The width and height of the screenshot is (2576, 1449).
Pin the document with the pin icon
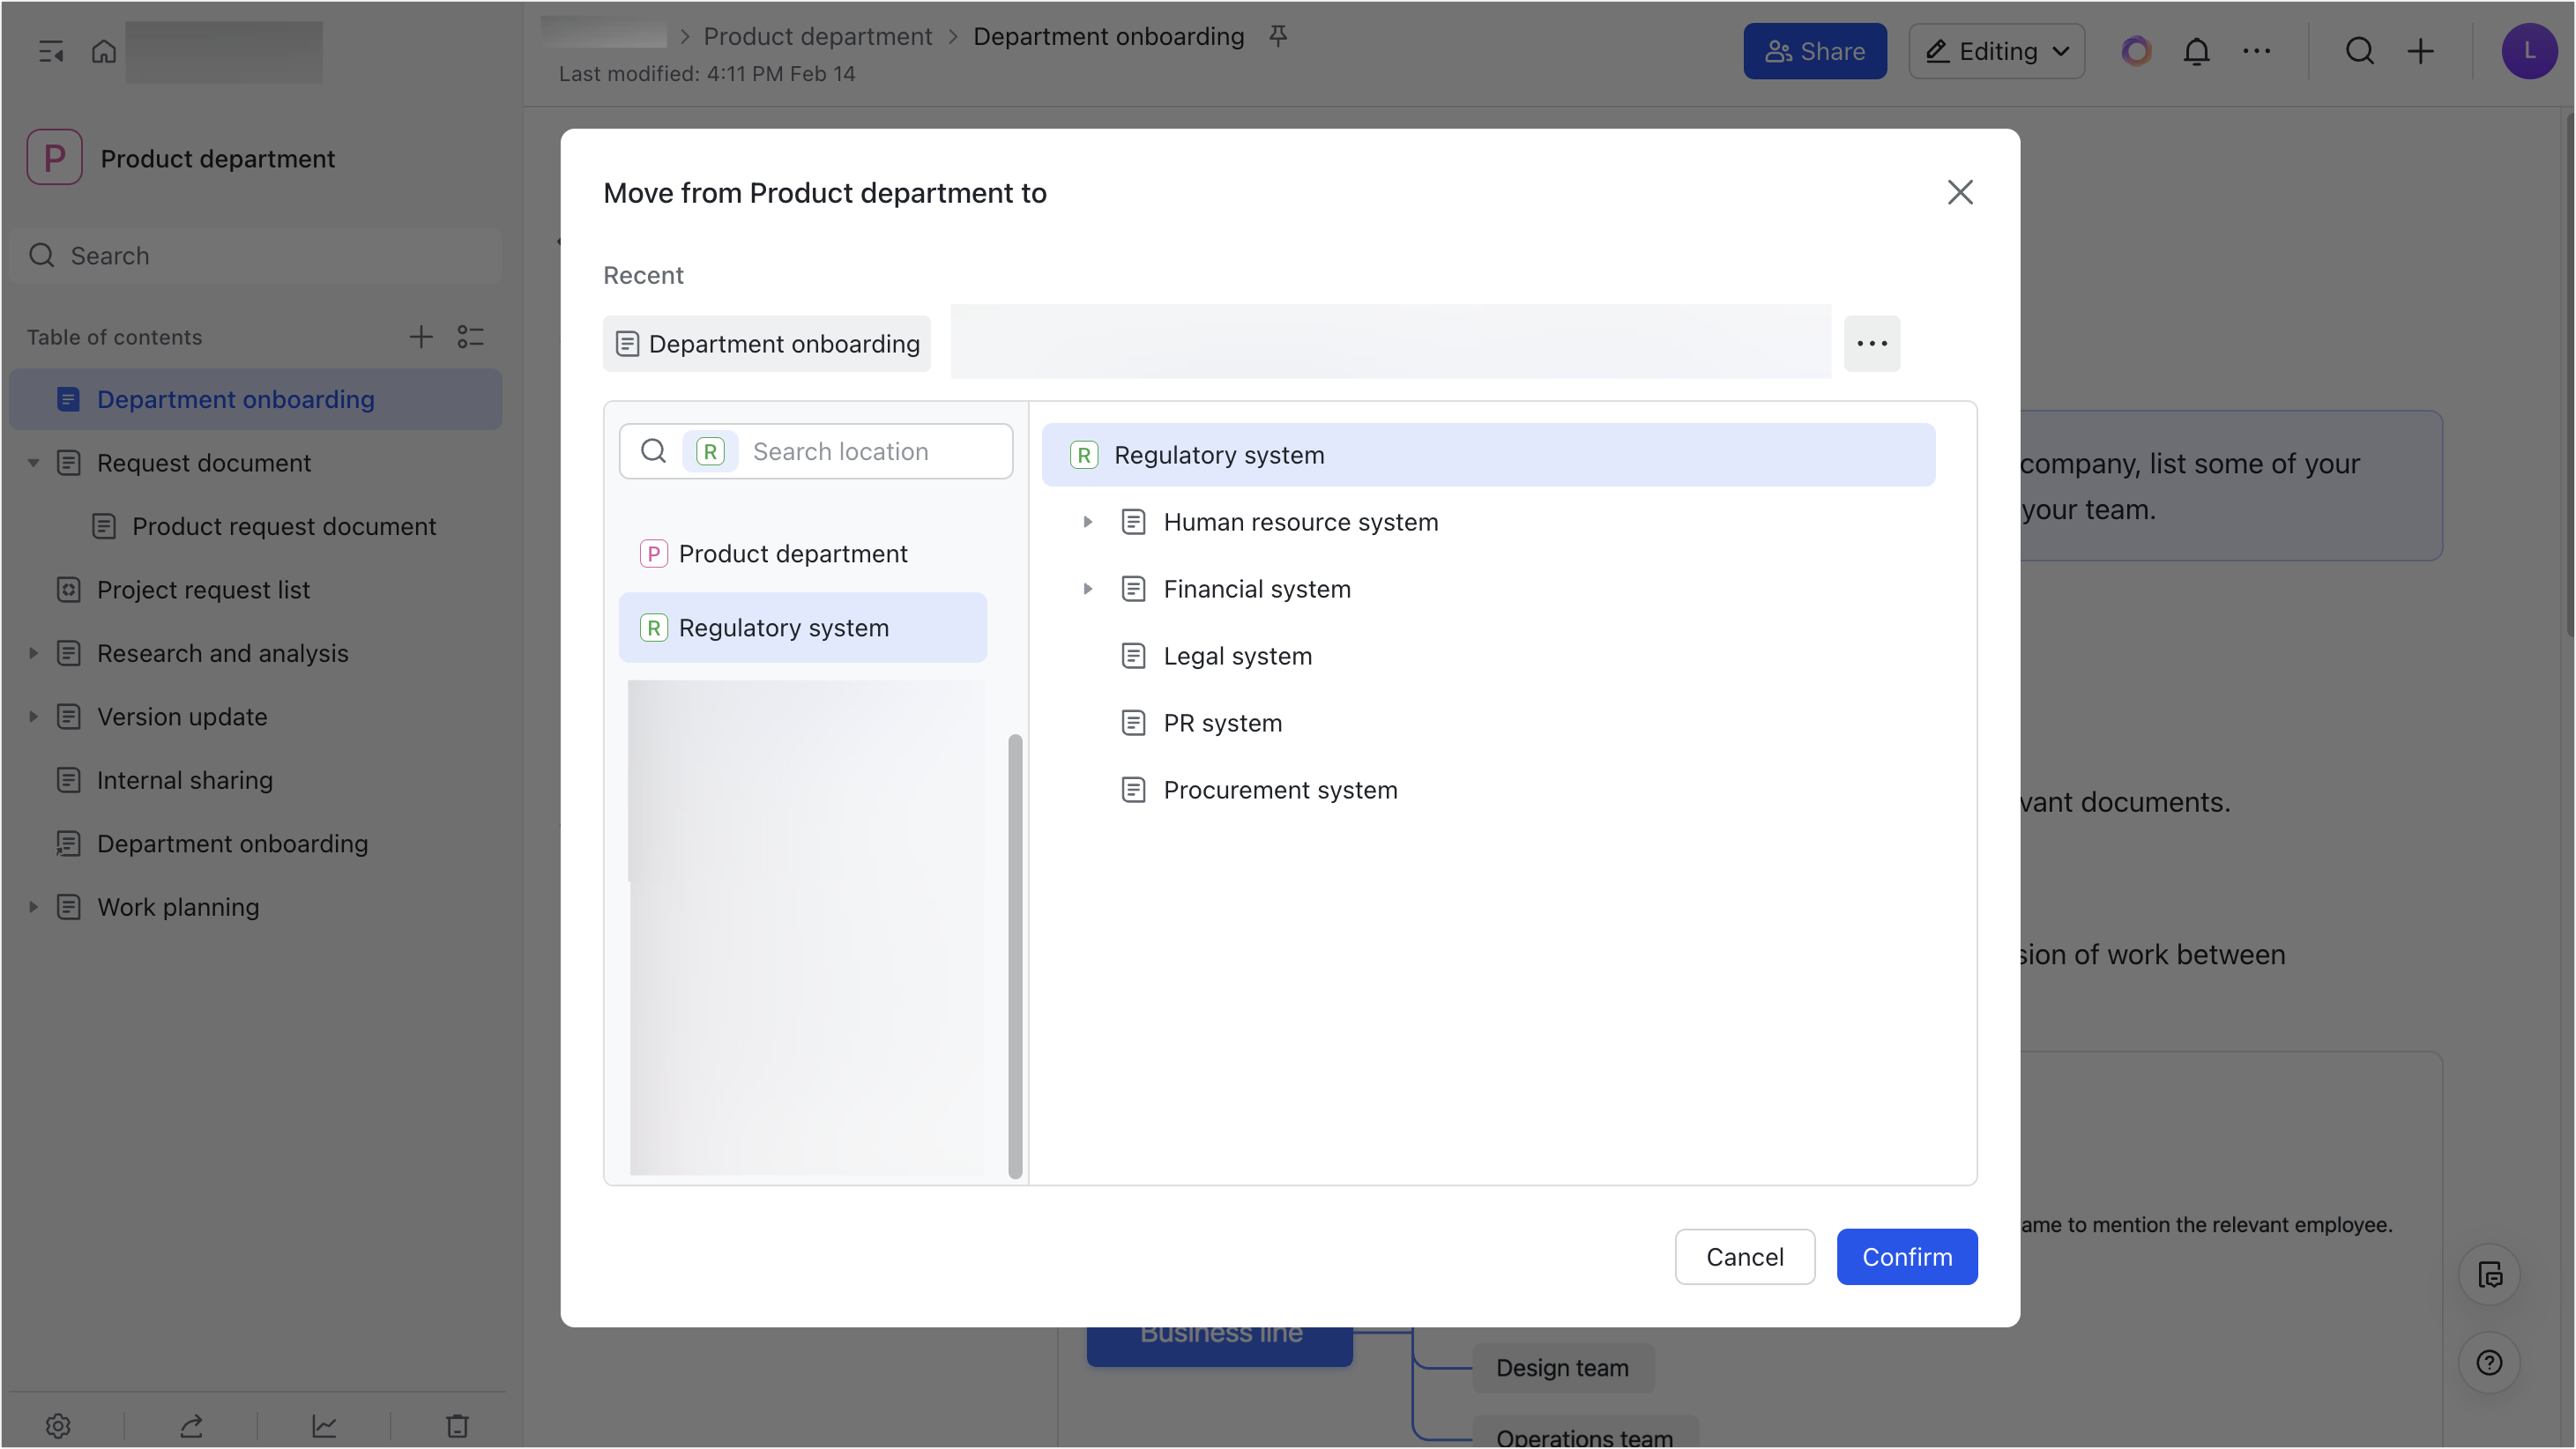[1277, 36]
